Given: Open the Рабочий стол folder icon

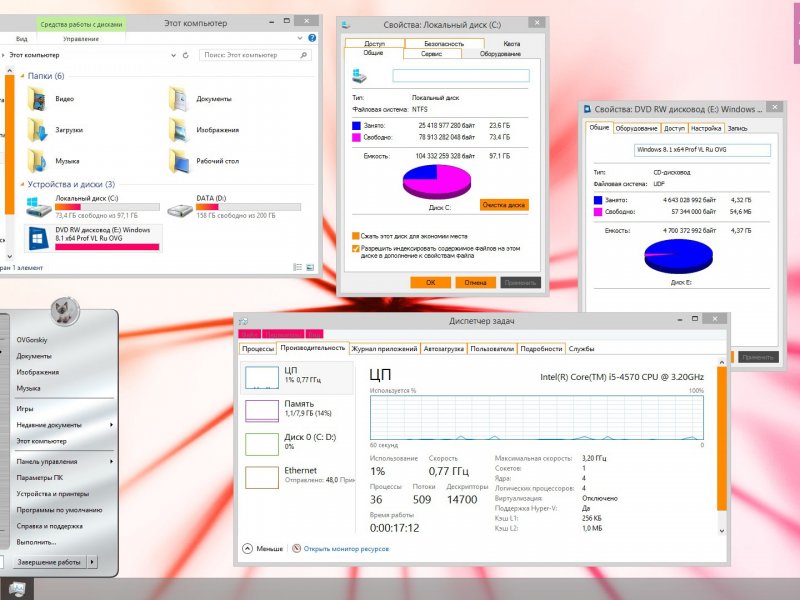Looking at the screenshot, I should pos(178,161).
